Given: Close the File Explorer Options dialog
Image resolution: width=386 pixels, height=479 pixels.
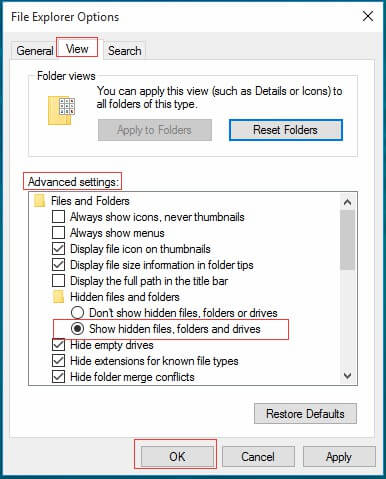Looking at the screenshot, I should 368,16.
